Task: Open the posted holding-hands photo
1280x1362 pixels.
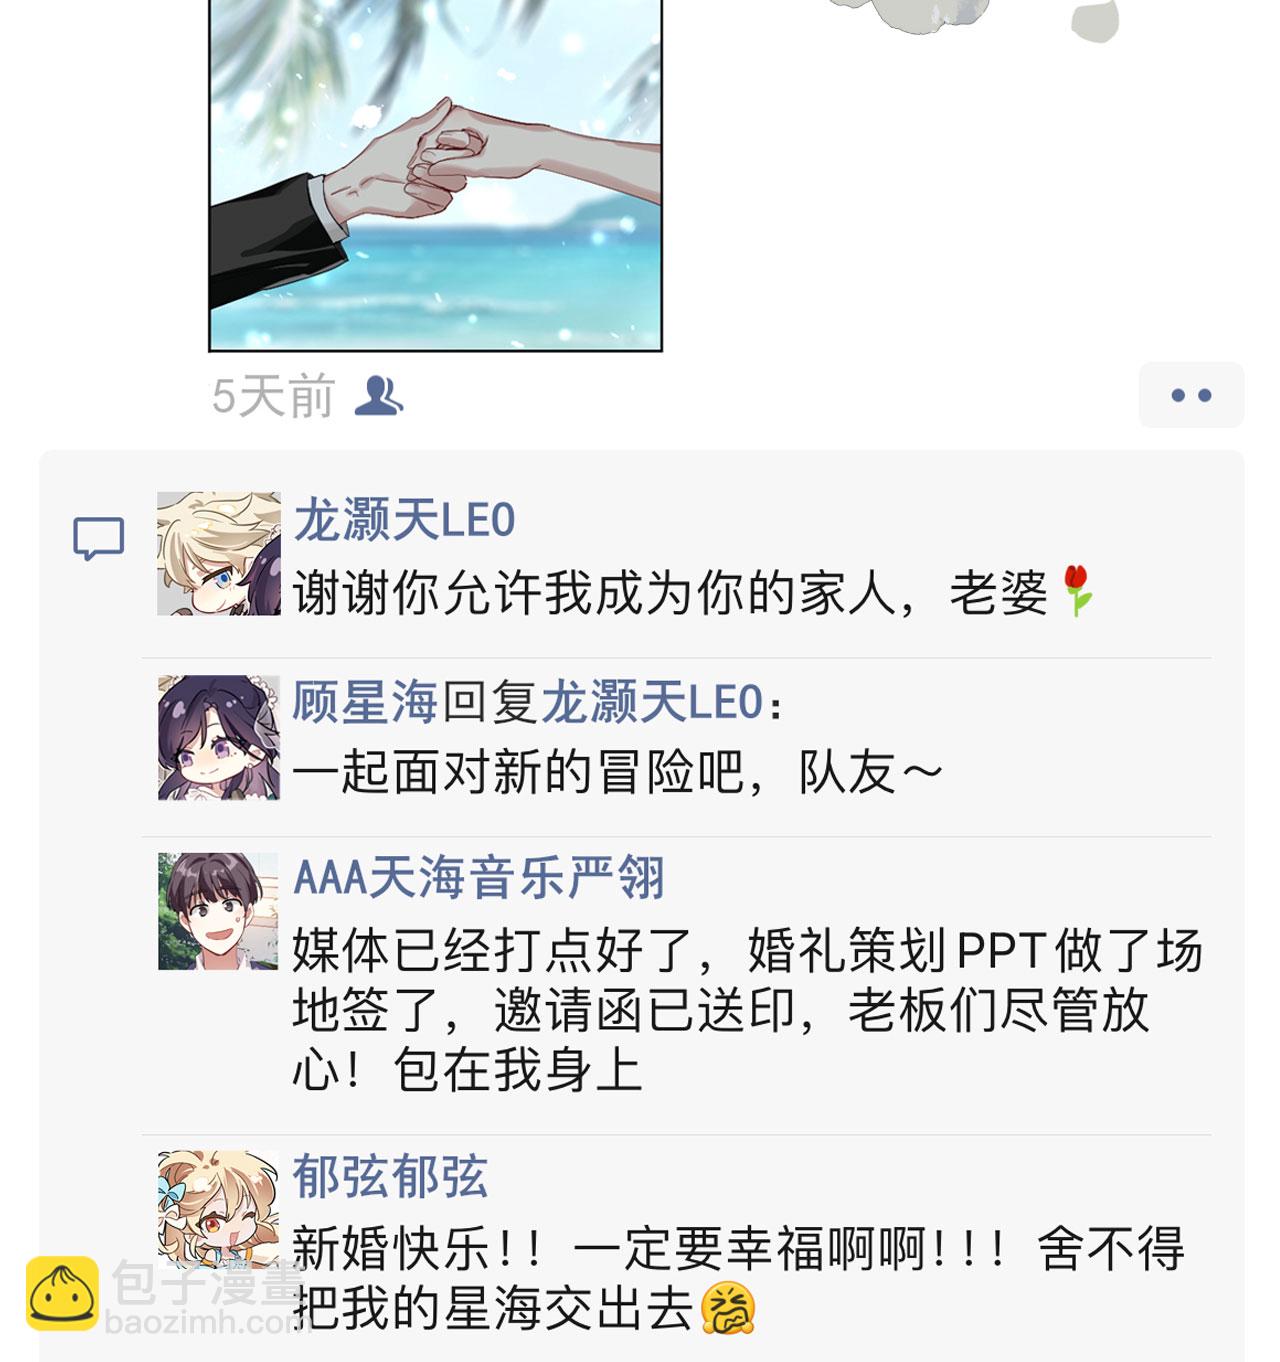Action: tap(435, 175)
